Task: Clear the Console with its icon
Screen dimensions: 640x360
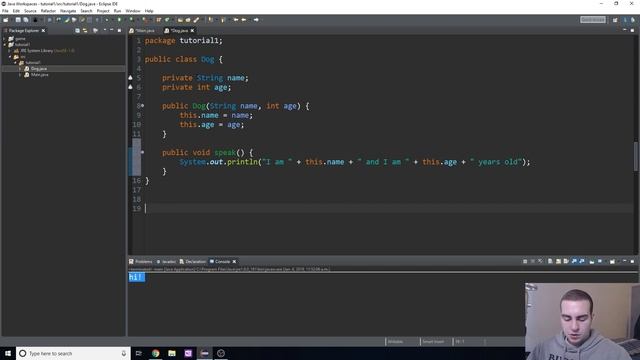Action: click(x=550, y=261)
